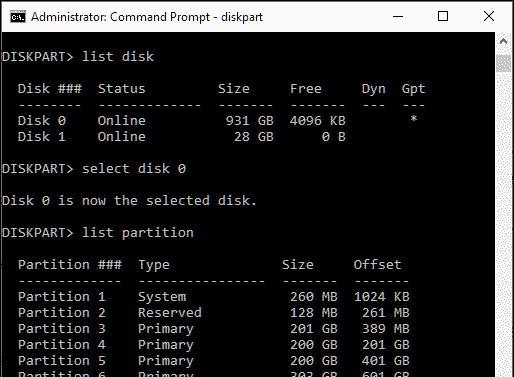
Task: Click Partition 1 System row
Action: point(214,296)
